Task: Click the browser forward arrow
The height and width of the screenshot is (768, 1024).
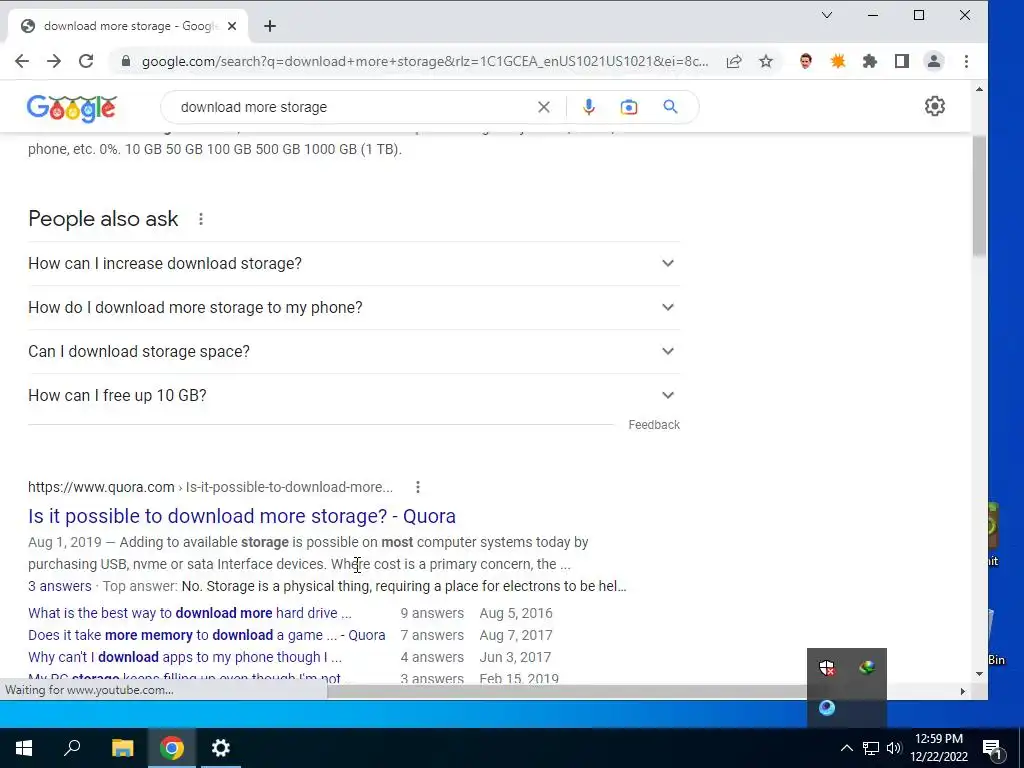Action: click(54, 61)
